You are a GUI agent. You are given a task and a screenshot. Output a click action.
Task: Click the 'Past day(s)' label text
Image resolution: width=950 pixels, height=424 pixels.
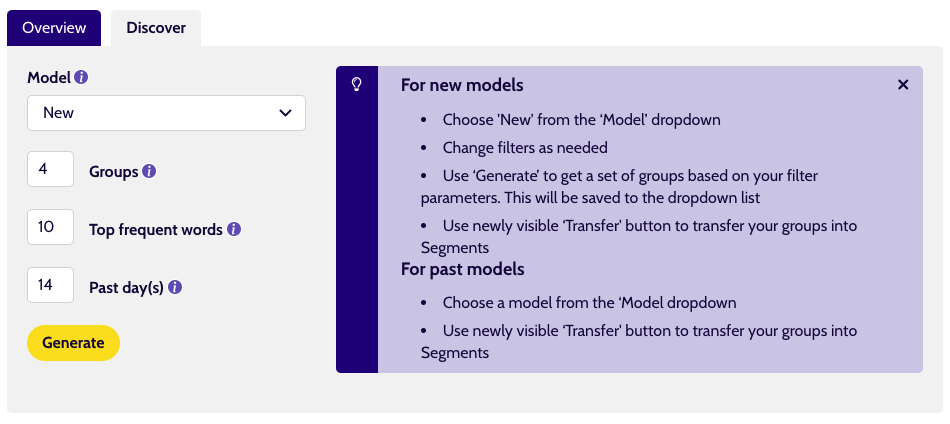tap(127, 288)
